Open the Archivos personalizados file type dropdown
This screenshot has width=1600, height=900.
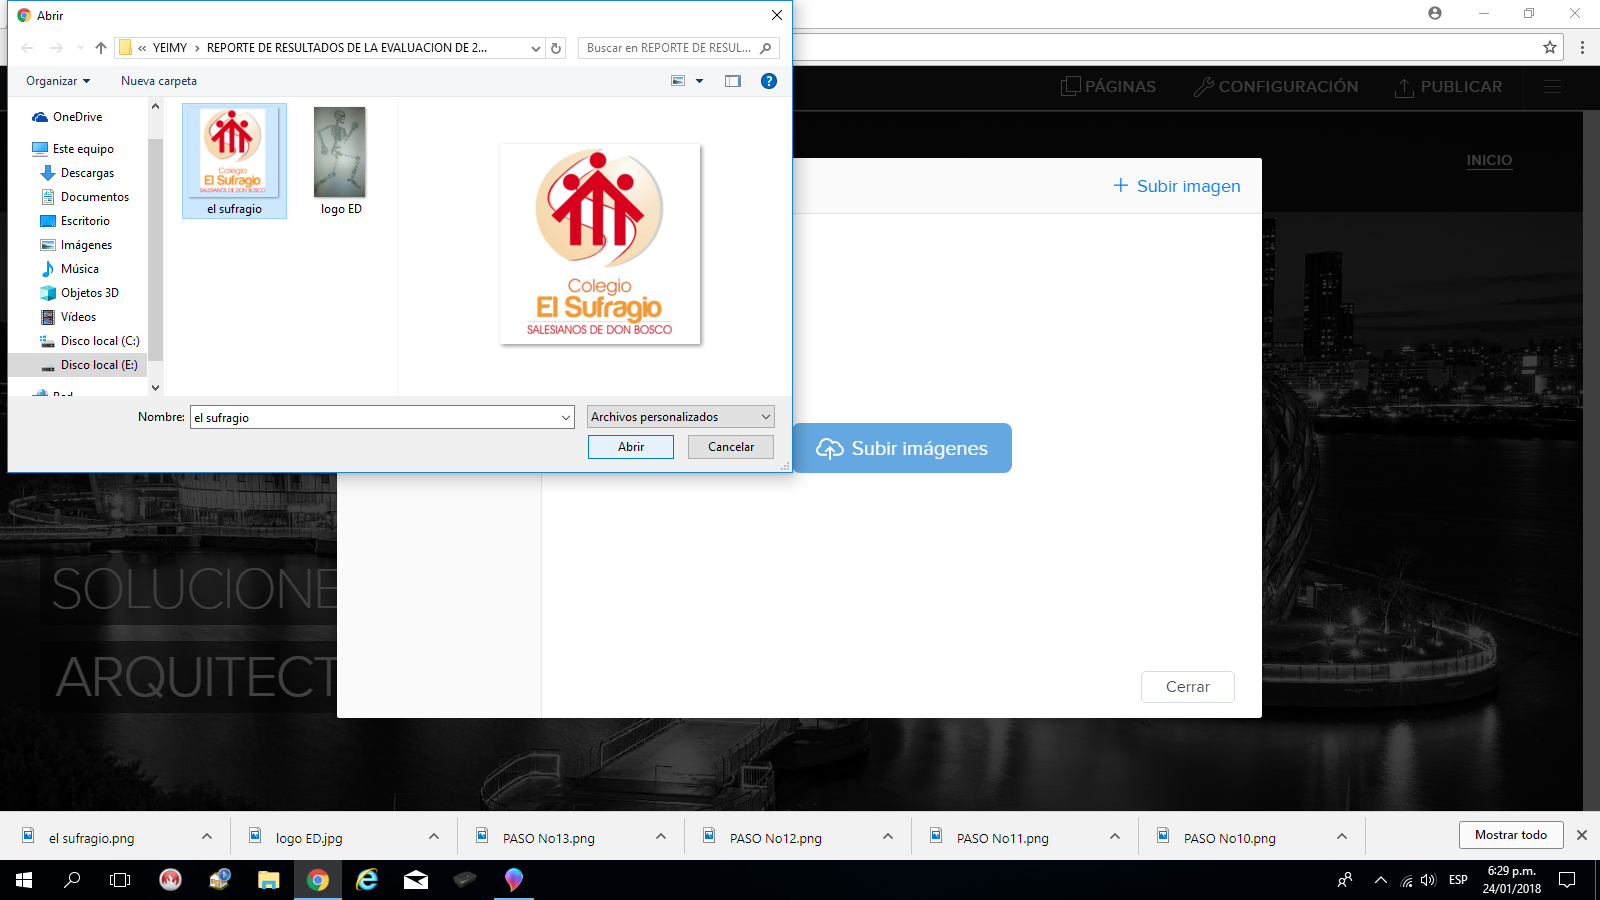(681, 417)
